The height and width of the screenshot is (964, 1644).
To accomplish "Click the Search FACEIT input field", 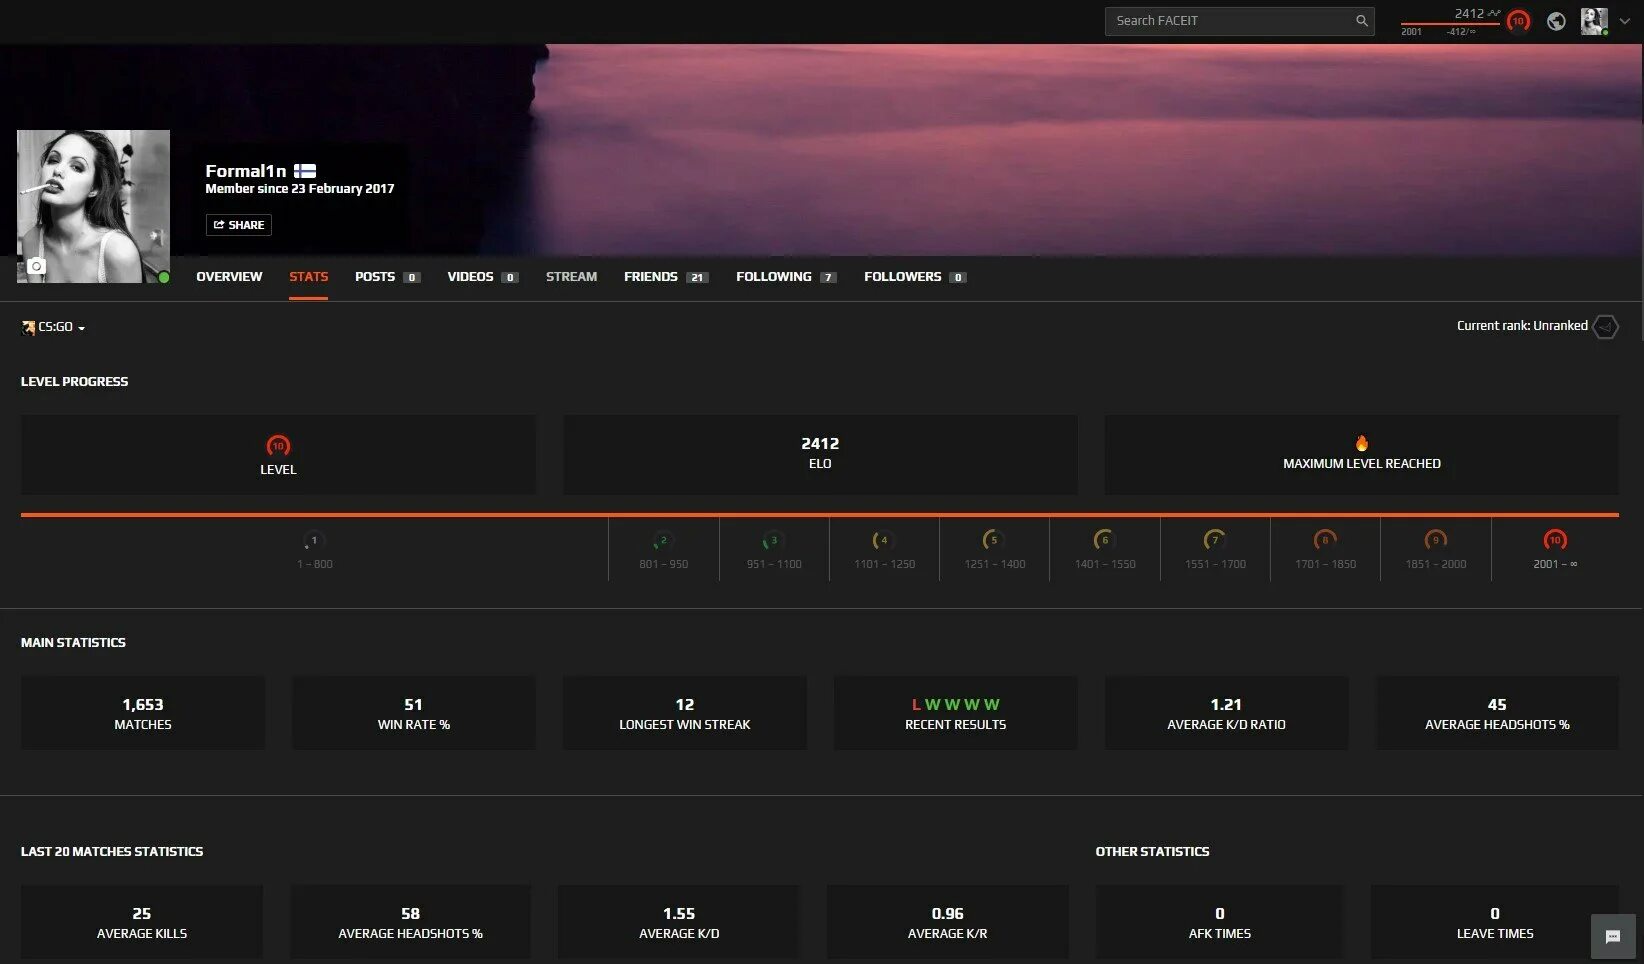I will [1239, 21].
